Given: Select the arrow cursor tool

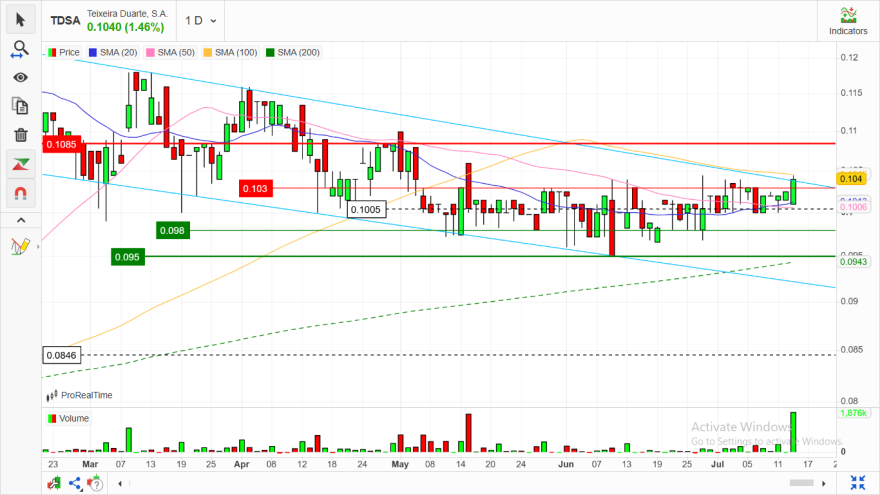Looking at the screenshot, I should 21,20.
